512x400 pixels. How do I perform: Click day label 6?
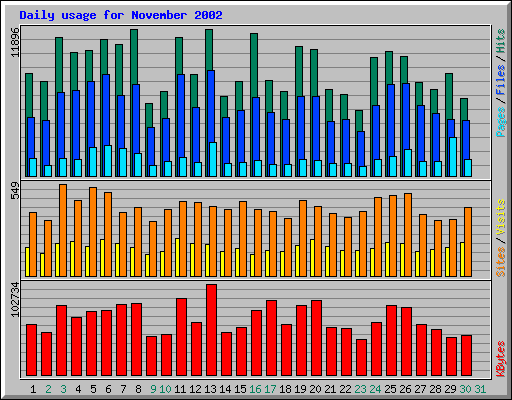[108, 389]
